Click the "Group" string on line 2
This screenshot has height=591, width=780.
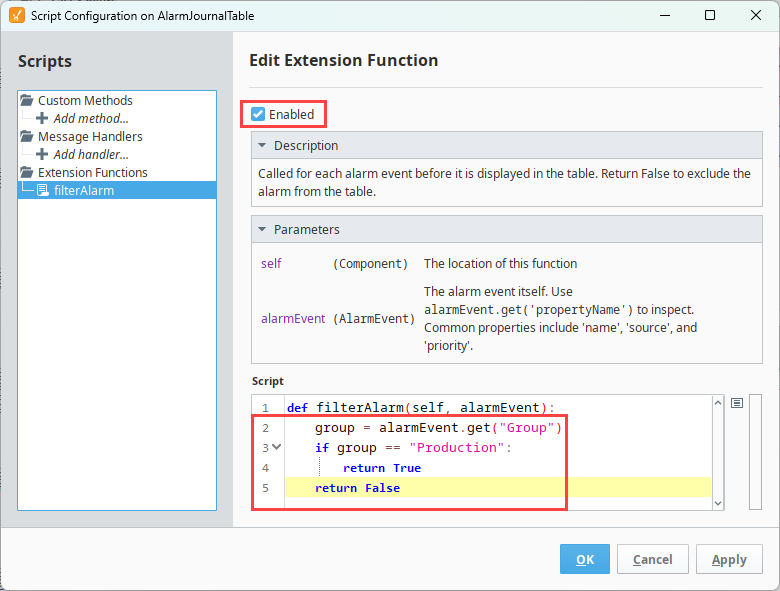(527, 428)
